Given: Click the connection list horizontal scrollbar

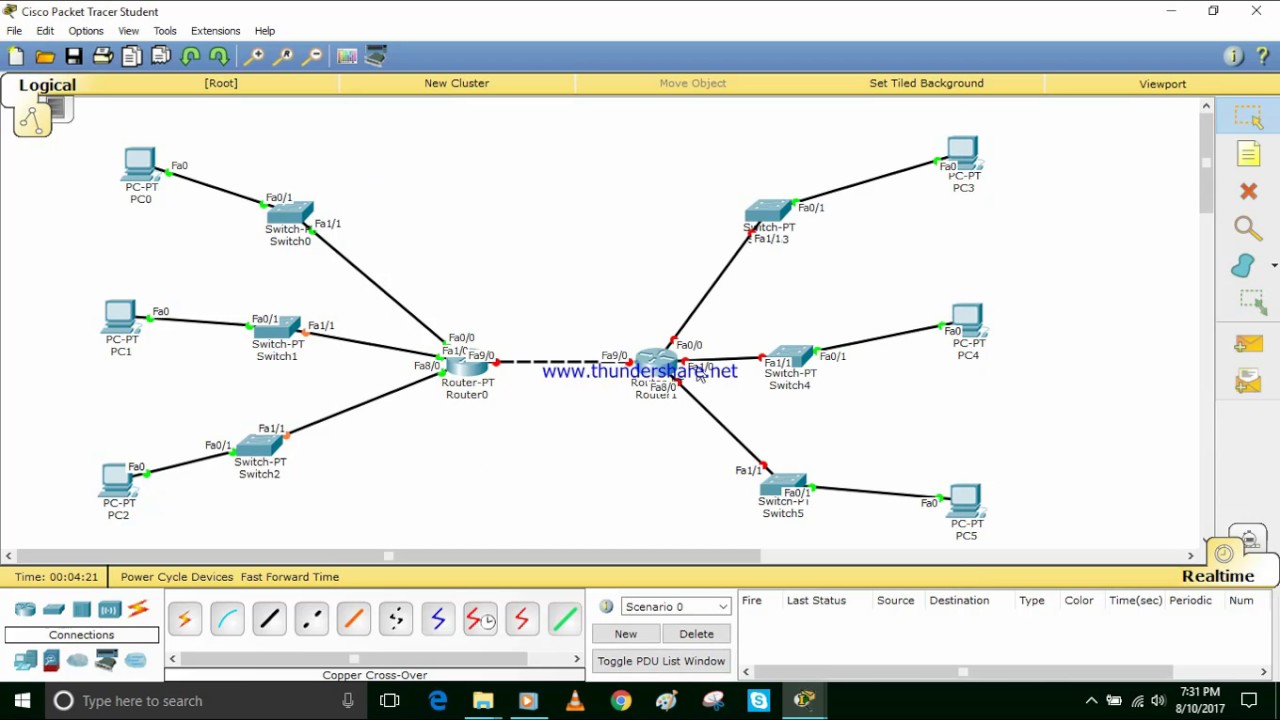Looking at the screenshot, I should (x=375, y=658).
